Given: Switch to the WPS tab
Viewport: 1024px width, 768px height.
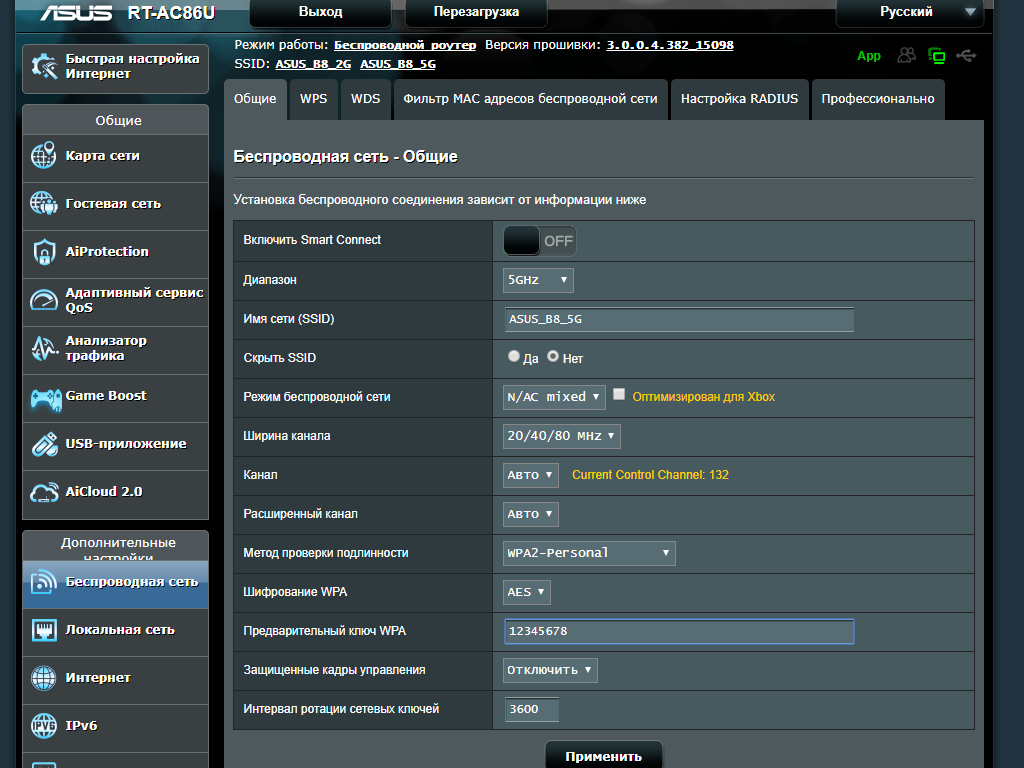Looking at the screenshot, I should (x=313, y=99).
